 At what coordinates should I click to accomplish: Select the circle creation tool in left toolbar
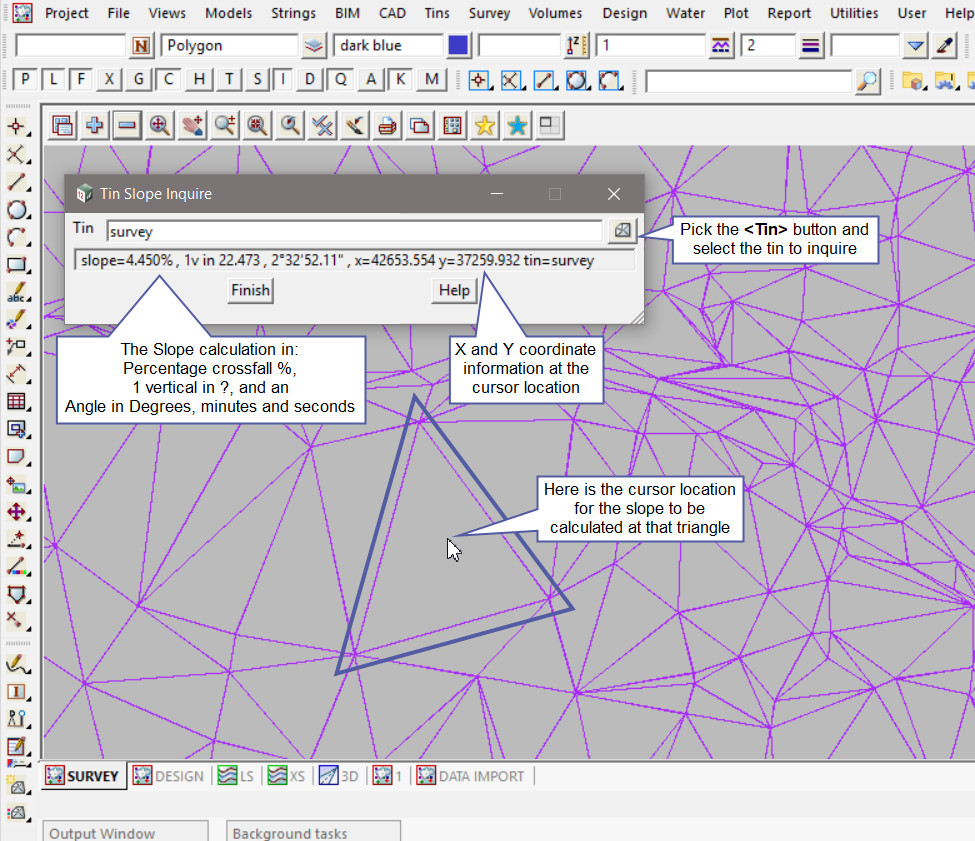coord(16,210)
